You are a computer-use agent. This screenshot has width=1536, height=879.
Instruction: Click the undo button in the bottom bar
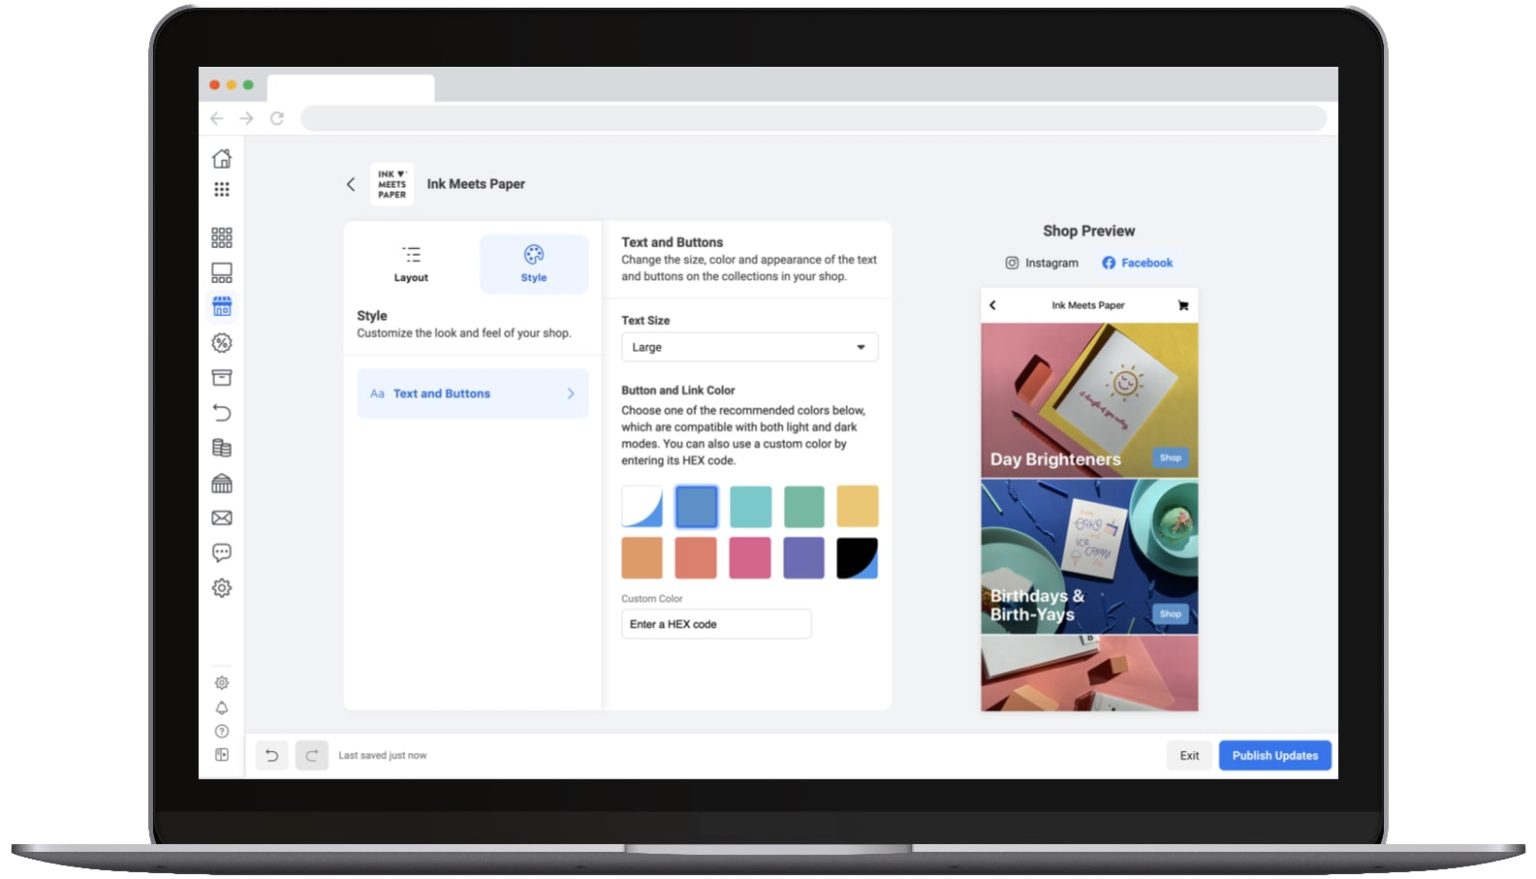(x=272, y=756)
